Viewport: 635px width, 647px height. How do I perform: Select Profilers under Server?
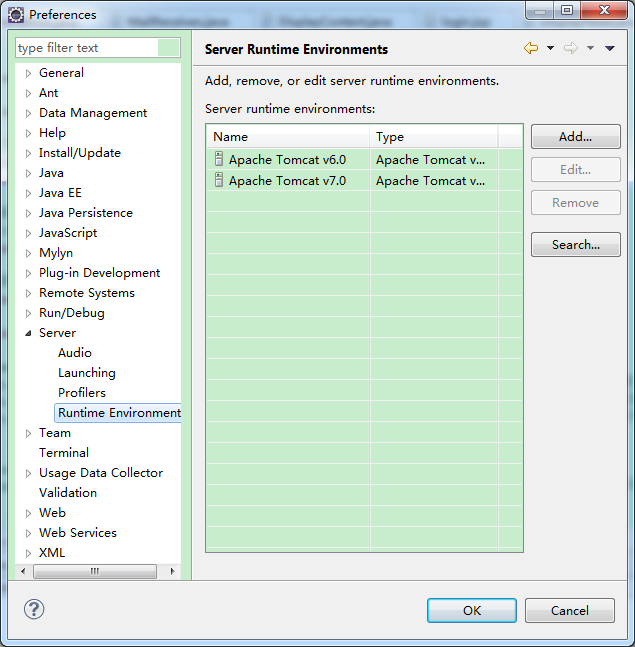pyautogui.click(x=82, y=393)
